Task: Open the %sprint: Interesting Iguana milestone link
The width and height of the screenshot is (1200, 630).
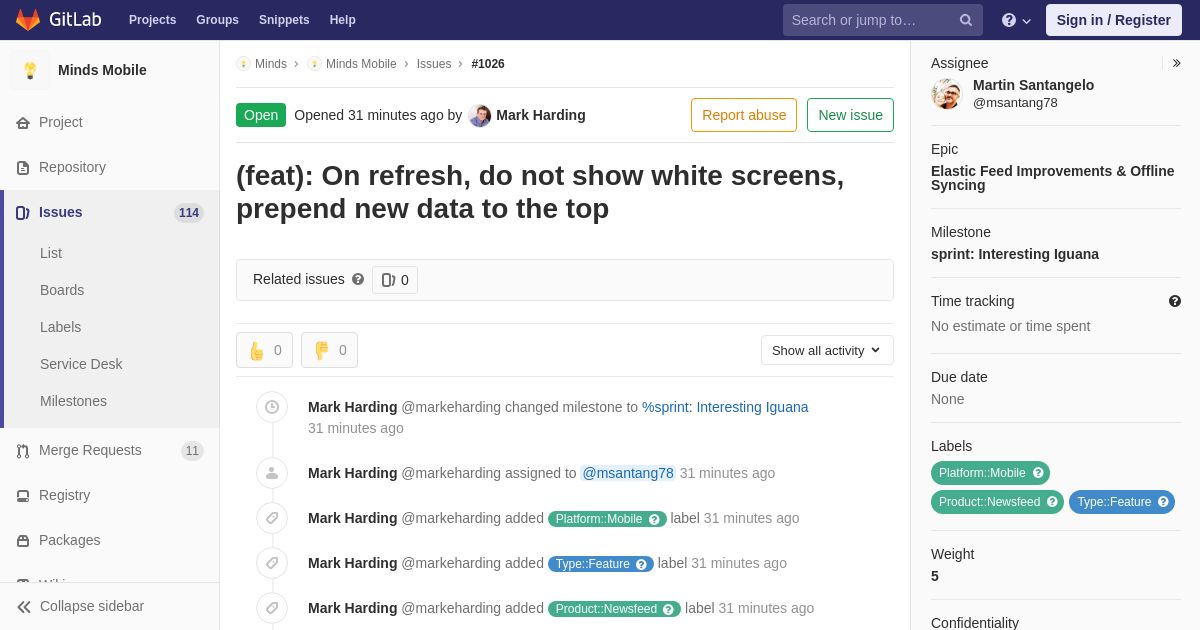Action: click(725, 407)
